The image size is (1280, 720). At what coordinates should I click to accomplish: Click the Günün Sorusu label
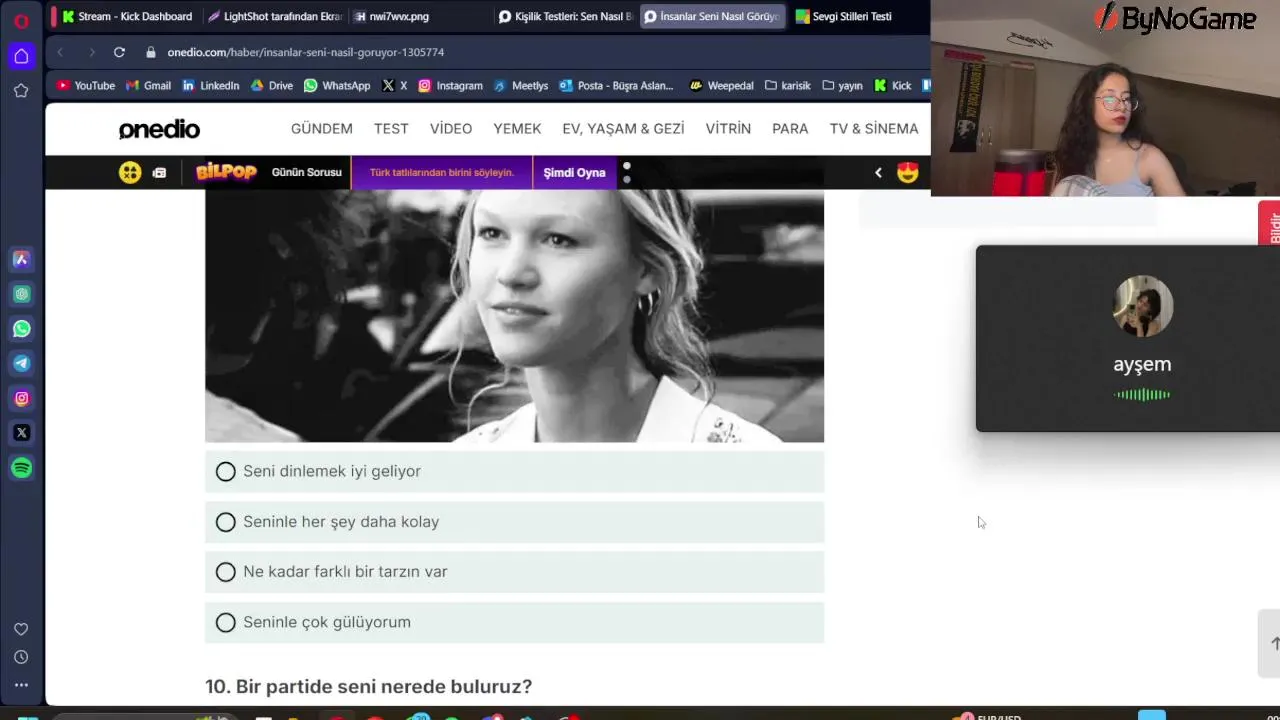click(307, 172)
